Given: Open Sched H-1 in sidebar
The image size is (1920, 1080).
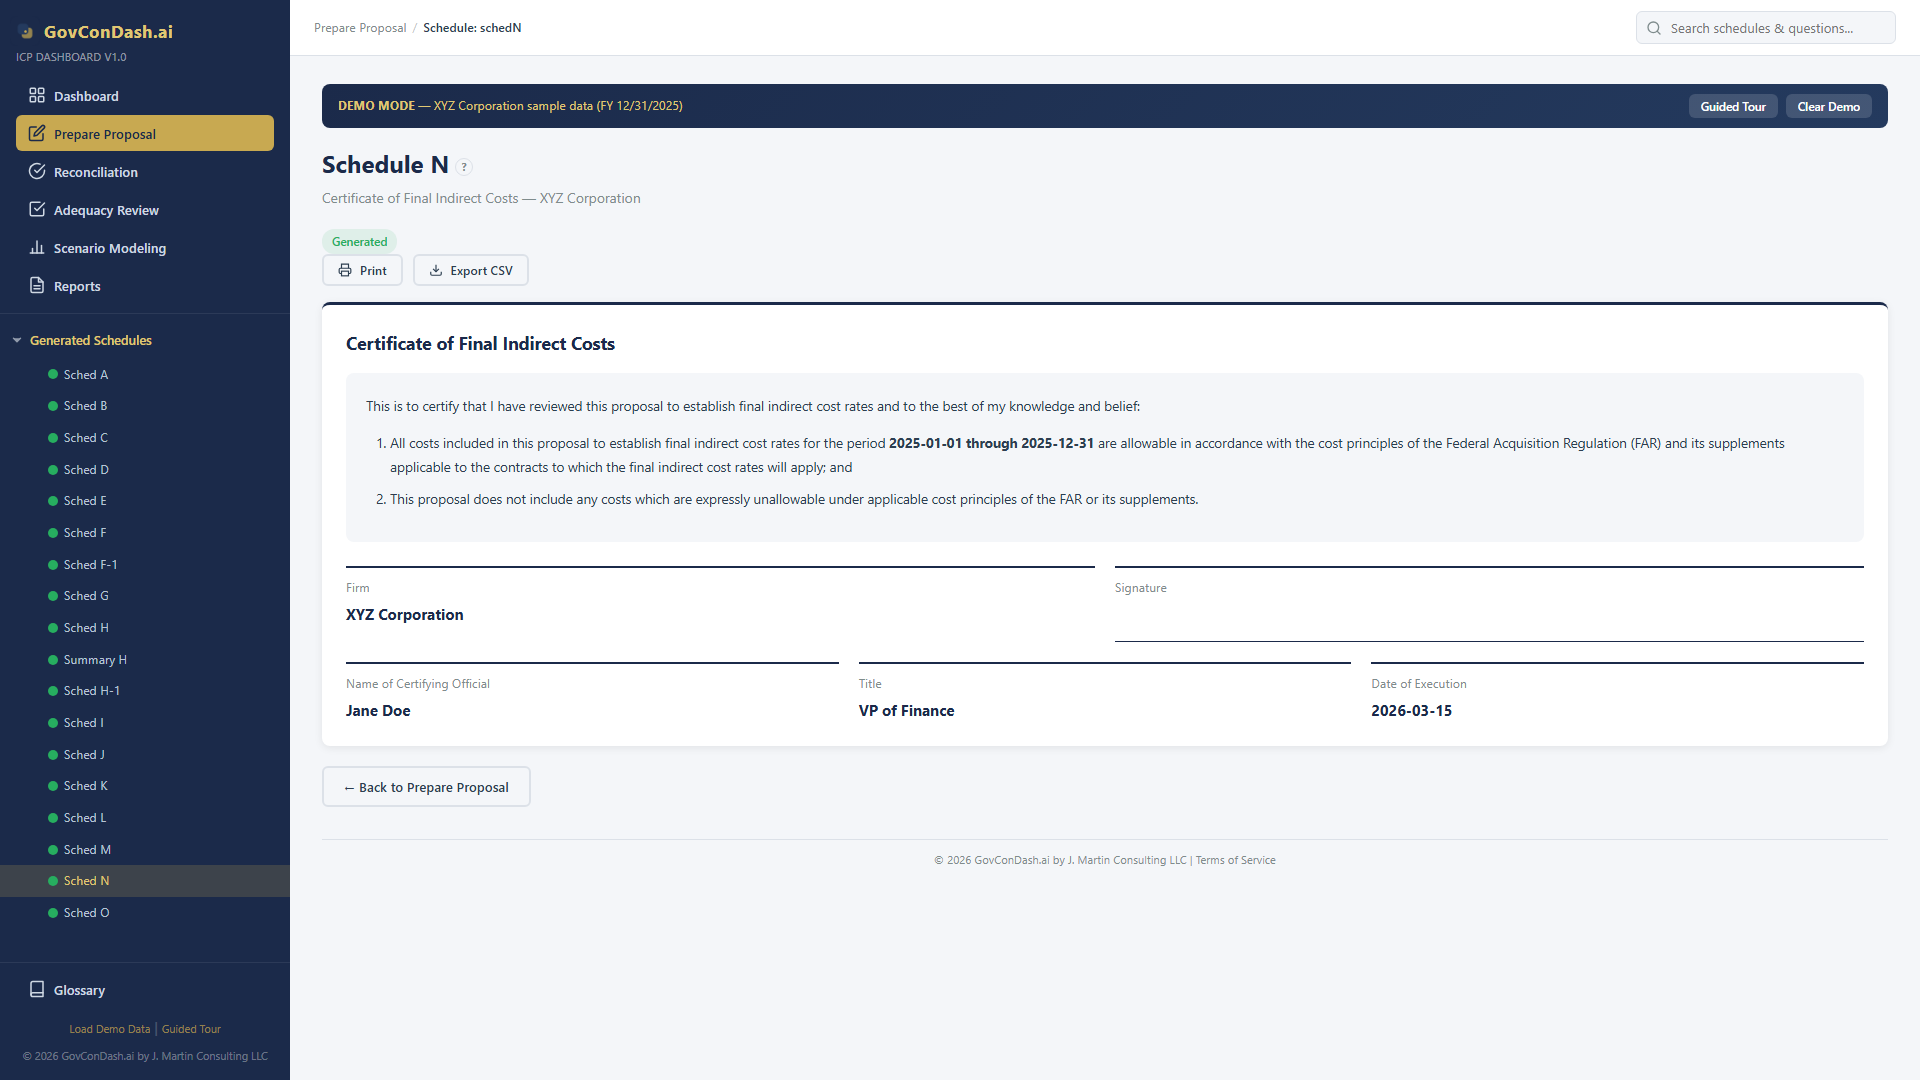Looking at the screenshot, I should coord(91,691).
